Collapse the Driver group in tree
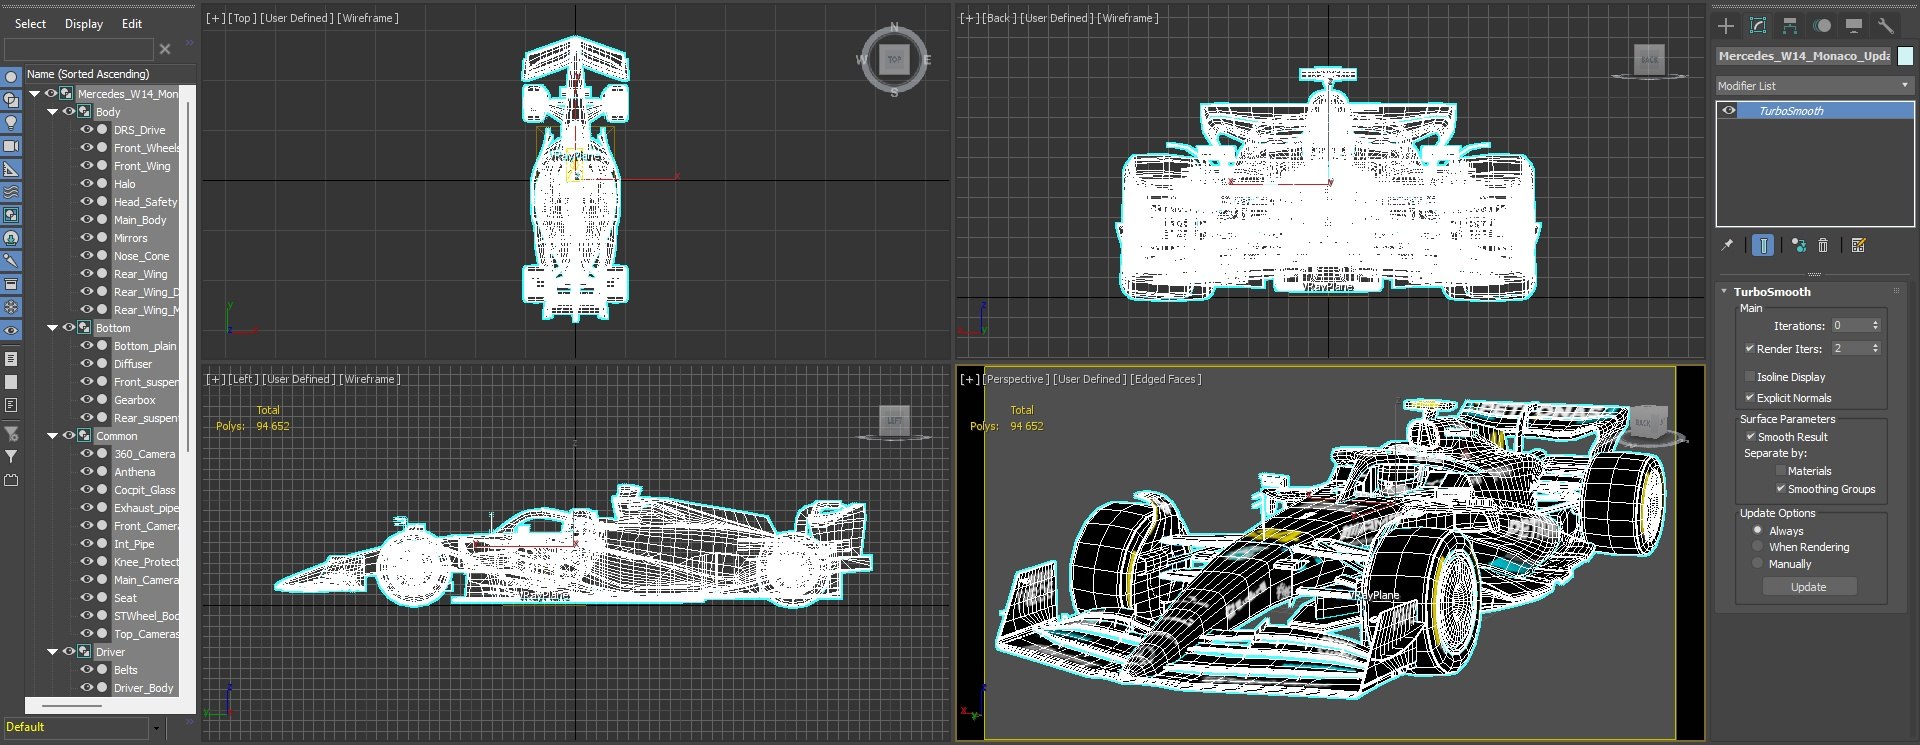The width and height of the screenshot is (1920, 745). (53, 652)
